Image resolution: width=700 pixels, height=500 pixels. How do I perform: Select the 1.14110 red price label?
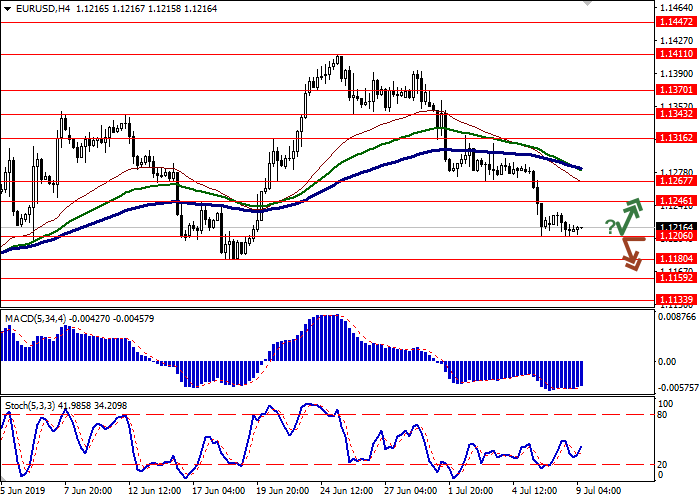[x=675, y=55]
